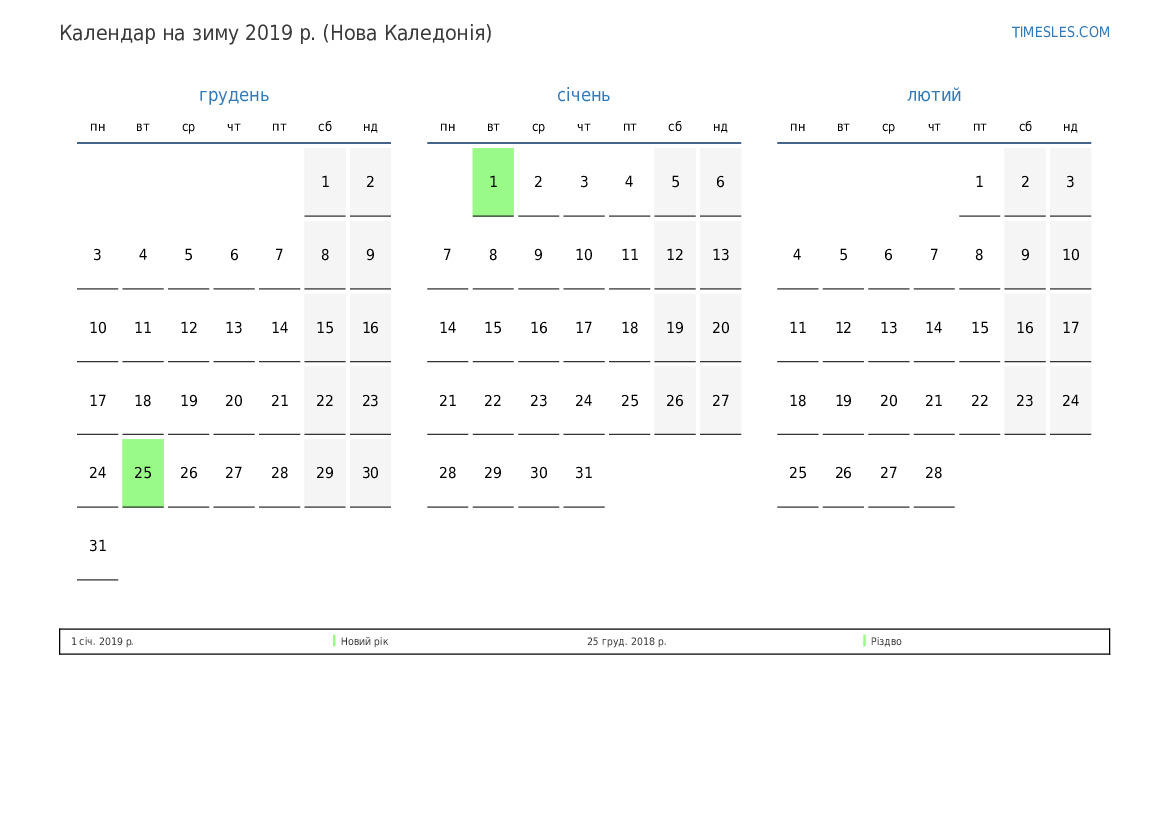Click legend date '1 січ. 2019 р.'

102,641
